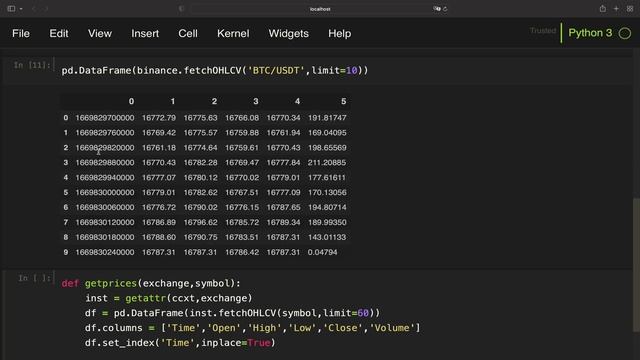Screen dimensions: 640x360
Task: Click the empty In [ ] cell prompt
Action: click(x=34, y=278)
